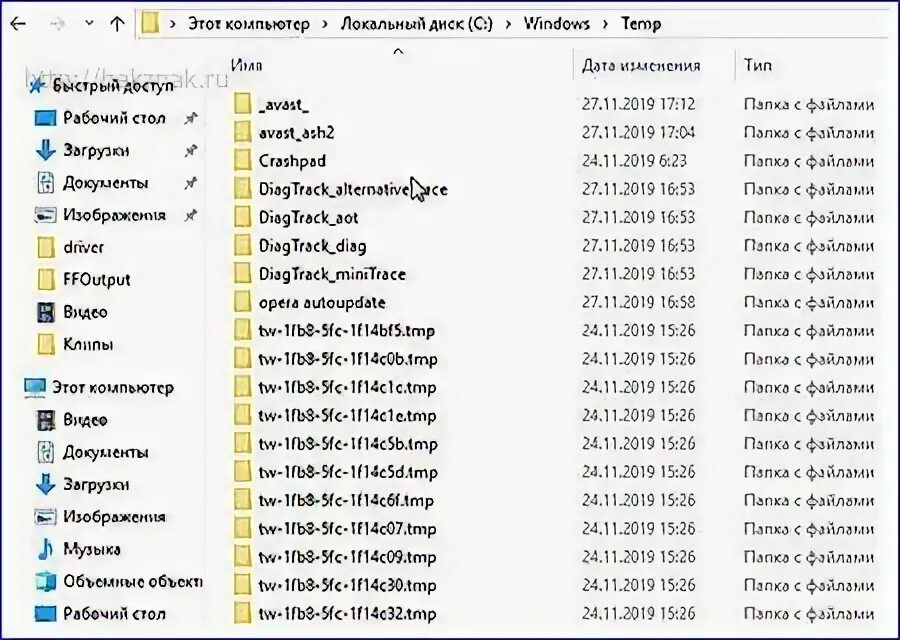
Task: Select the 'tw-1fb8-5fc-1f14c32.tmp' row name
Action: [347, 614]
